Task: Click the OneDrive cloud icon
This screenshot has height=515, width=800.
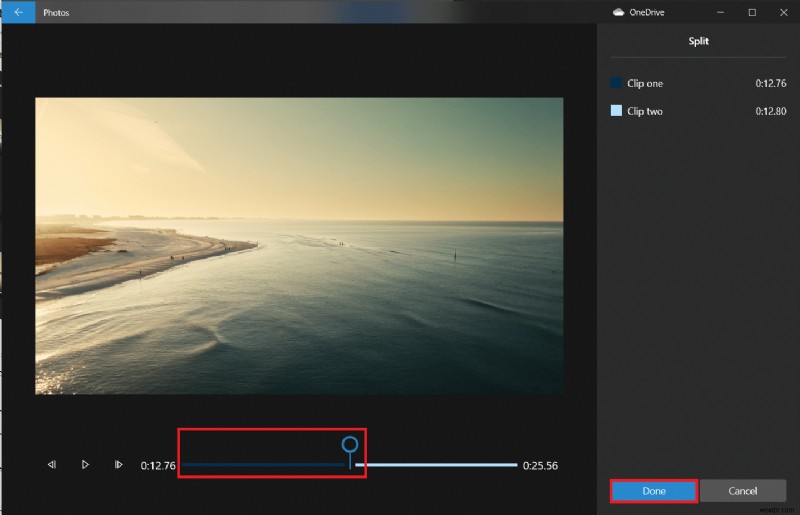Action: point(618,12)
